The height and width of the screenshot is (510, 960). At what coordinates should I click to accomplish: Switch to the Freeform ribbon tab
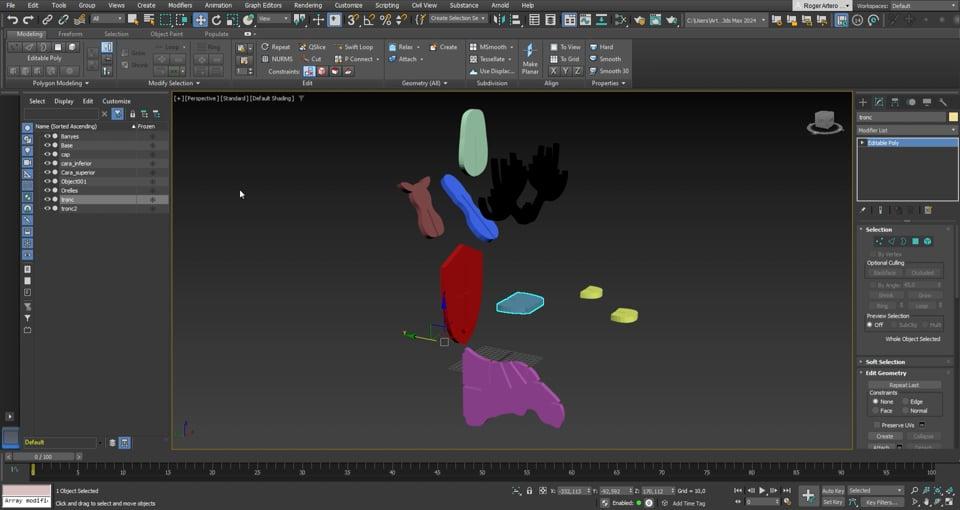tap(70, 34)
